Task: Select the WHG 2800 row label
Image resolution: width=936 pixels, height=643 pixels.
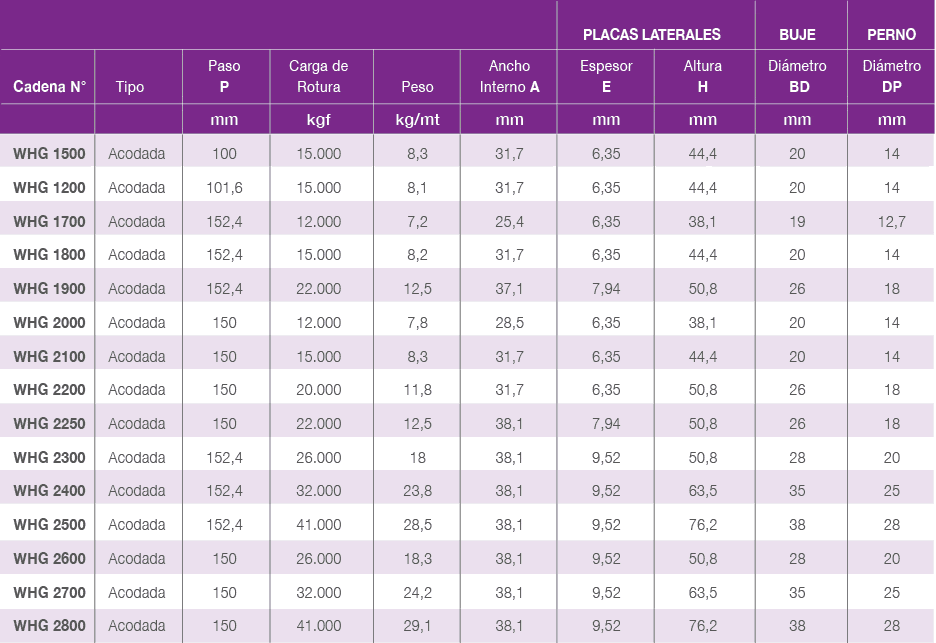Action: pos(49,626)
